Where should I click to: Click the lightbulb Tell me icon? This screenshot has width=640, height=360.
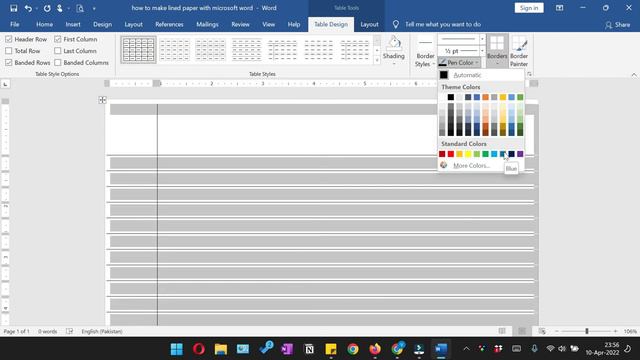point(396,24)
